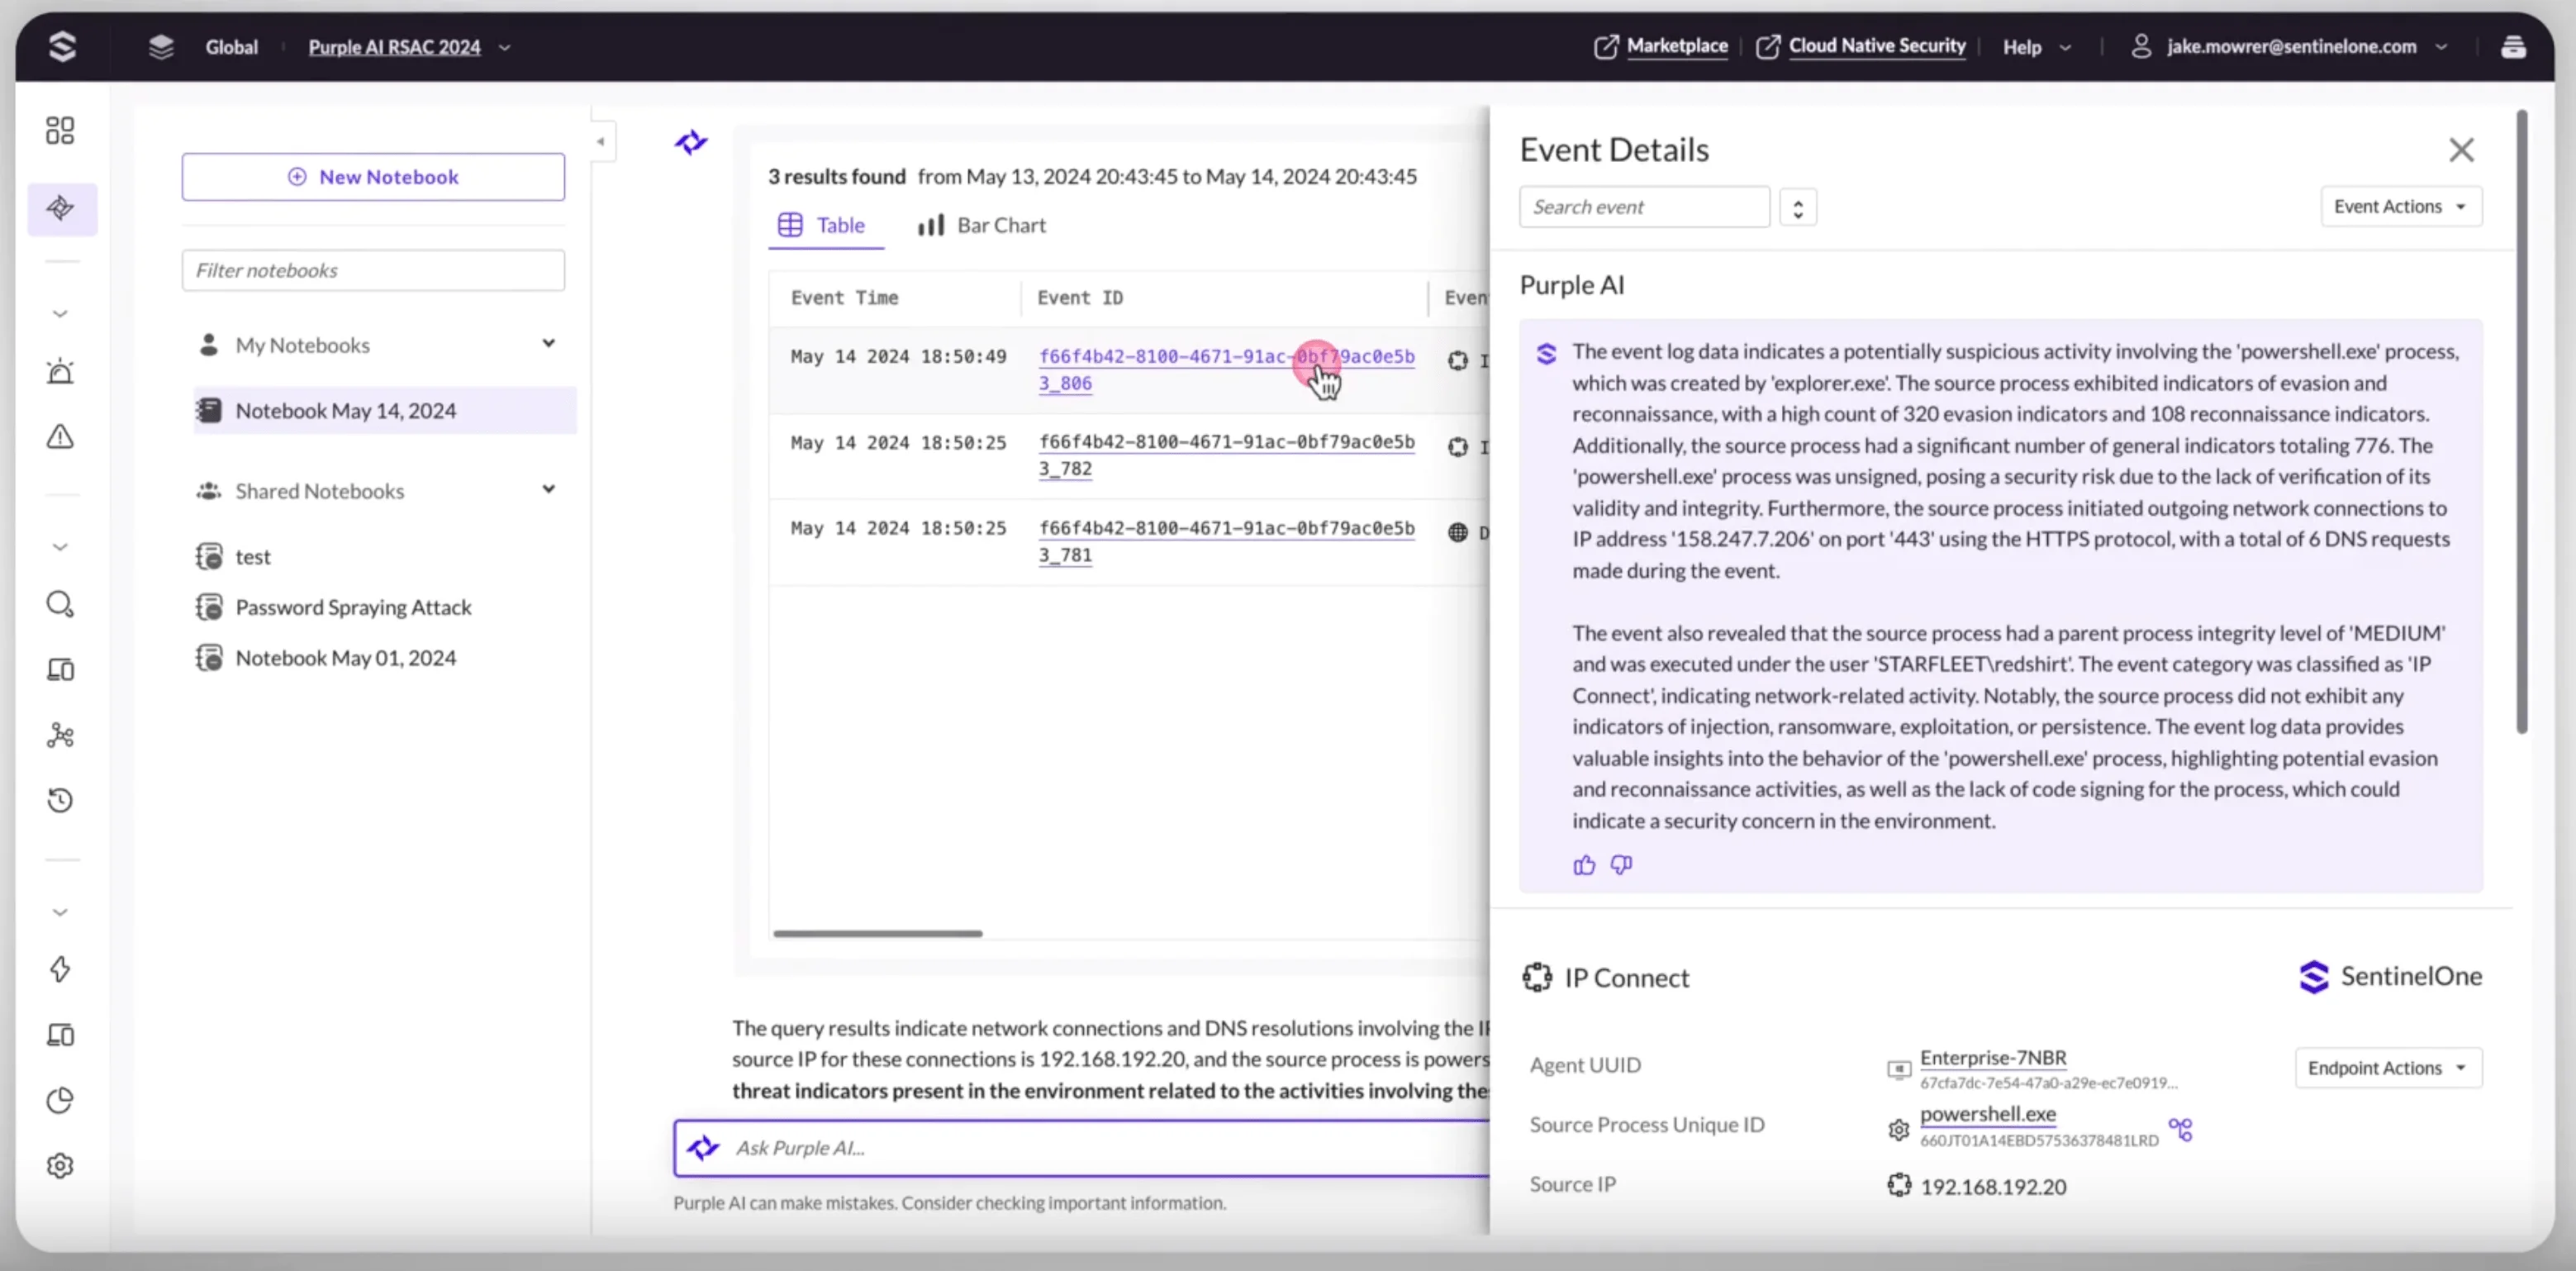Open the dashboard grid icon in sidebar
2576x1271 pixels.
[60, 130]
